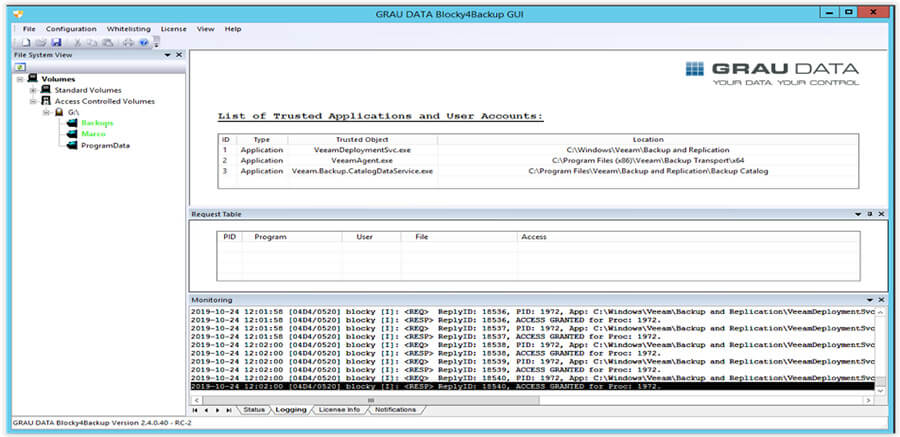Click the ProgramData folder icon
900x437 pixels.
(x=72, y=145)
